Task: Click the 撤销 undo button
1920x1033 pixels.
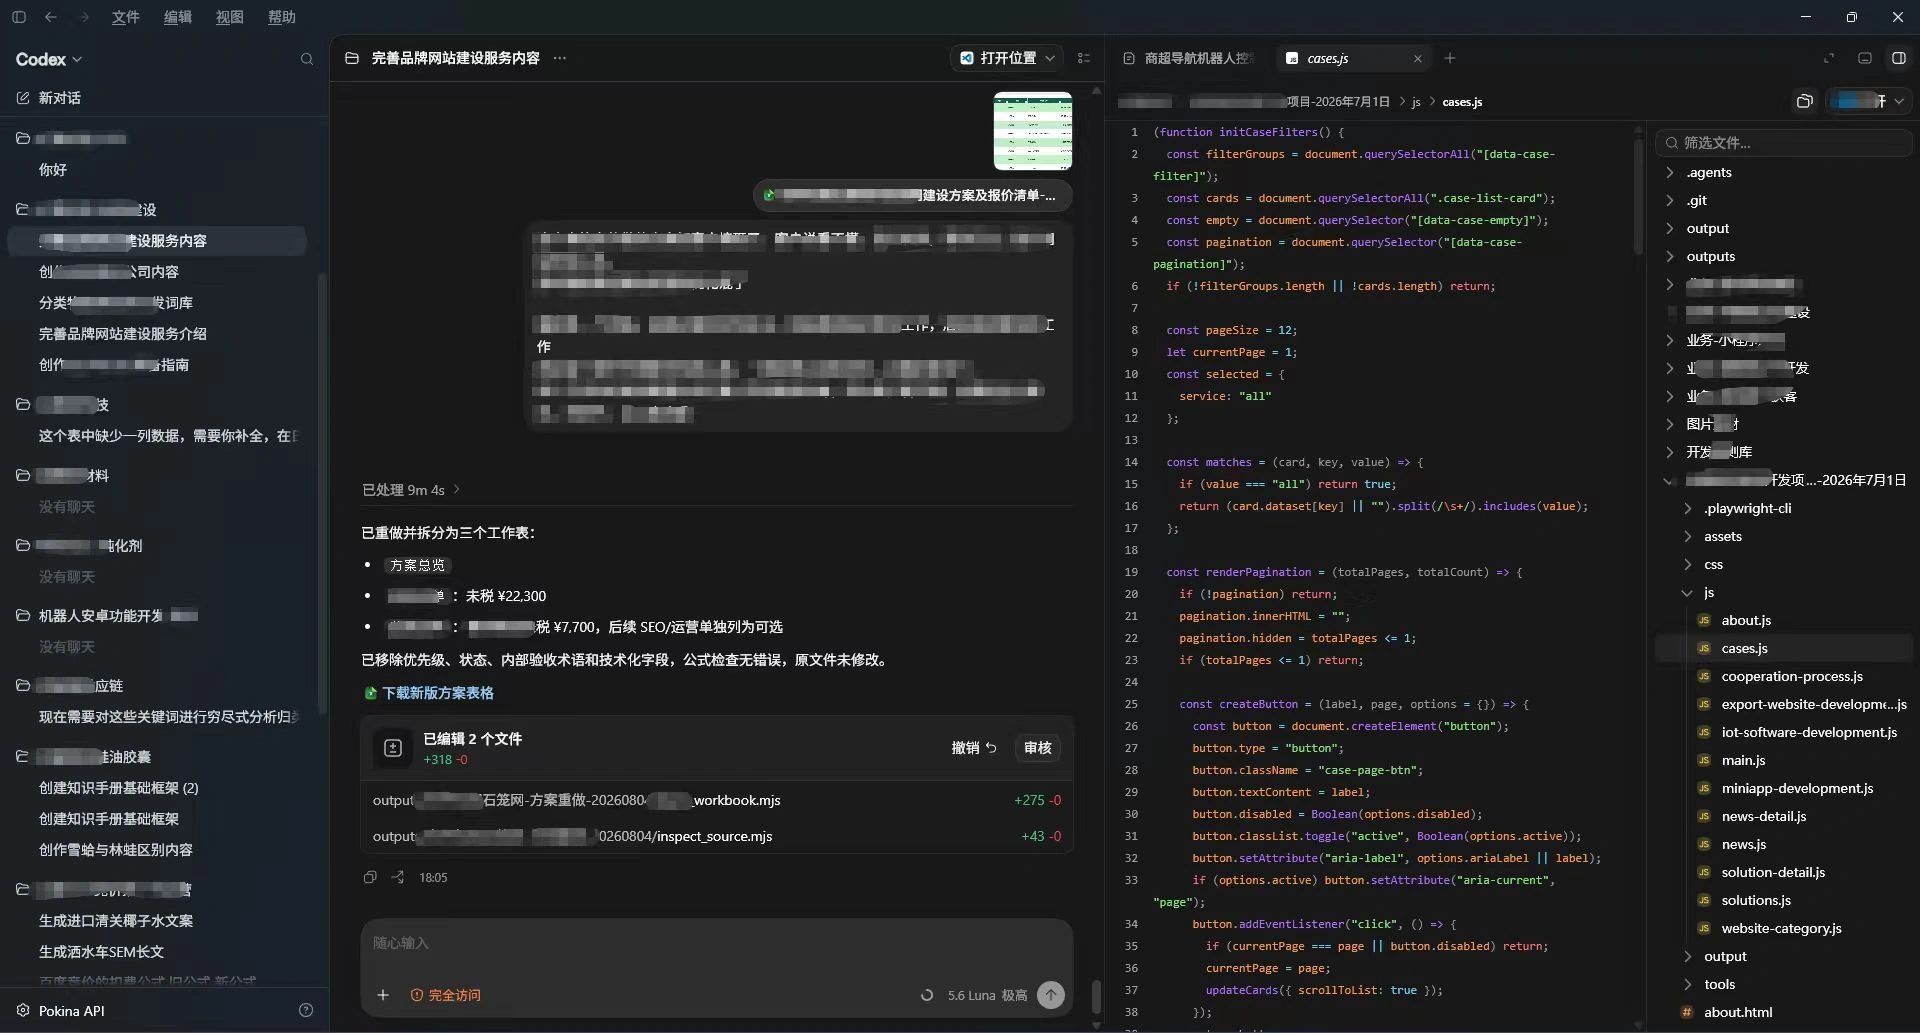Action: [973, 748]
